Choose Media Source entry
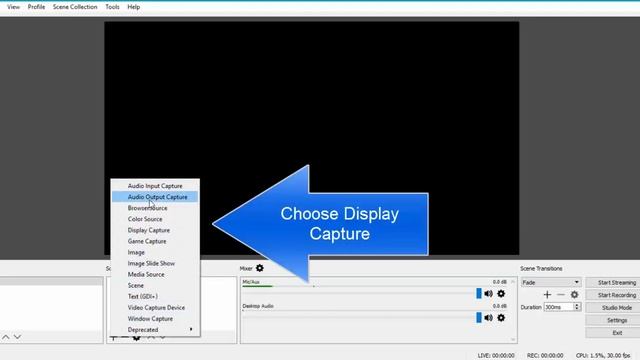The width and height of the screenshot is (640, 360). coord(155,274)
